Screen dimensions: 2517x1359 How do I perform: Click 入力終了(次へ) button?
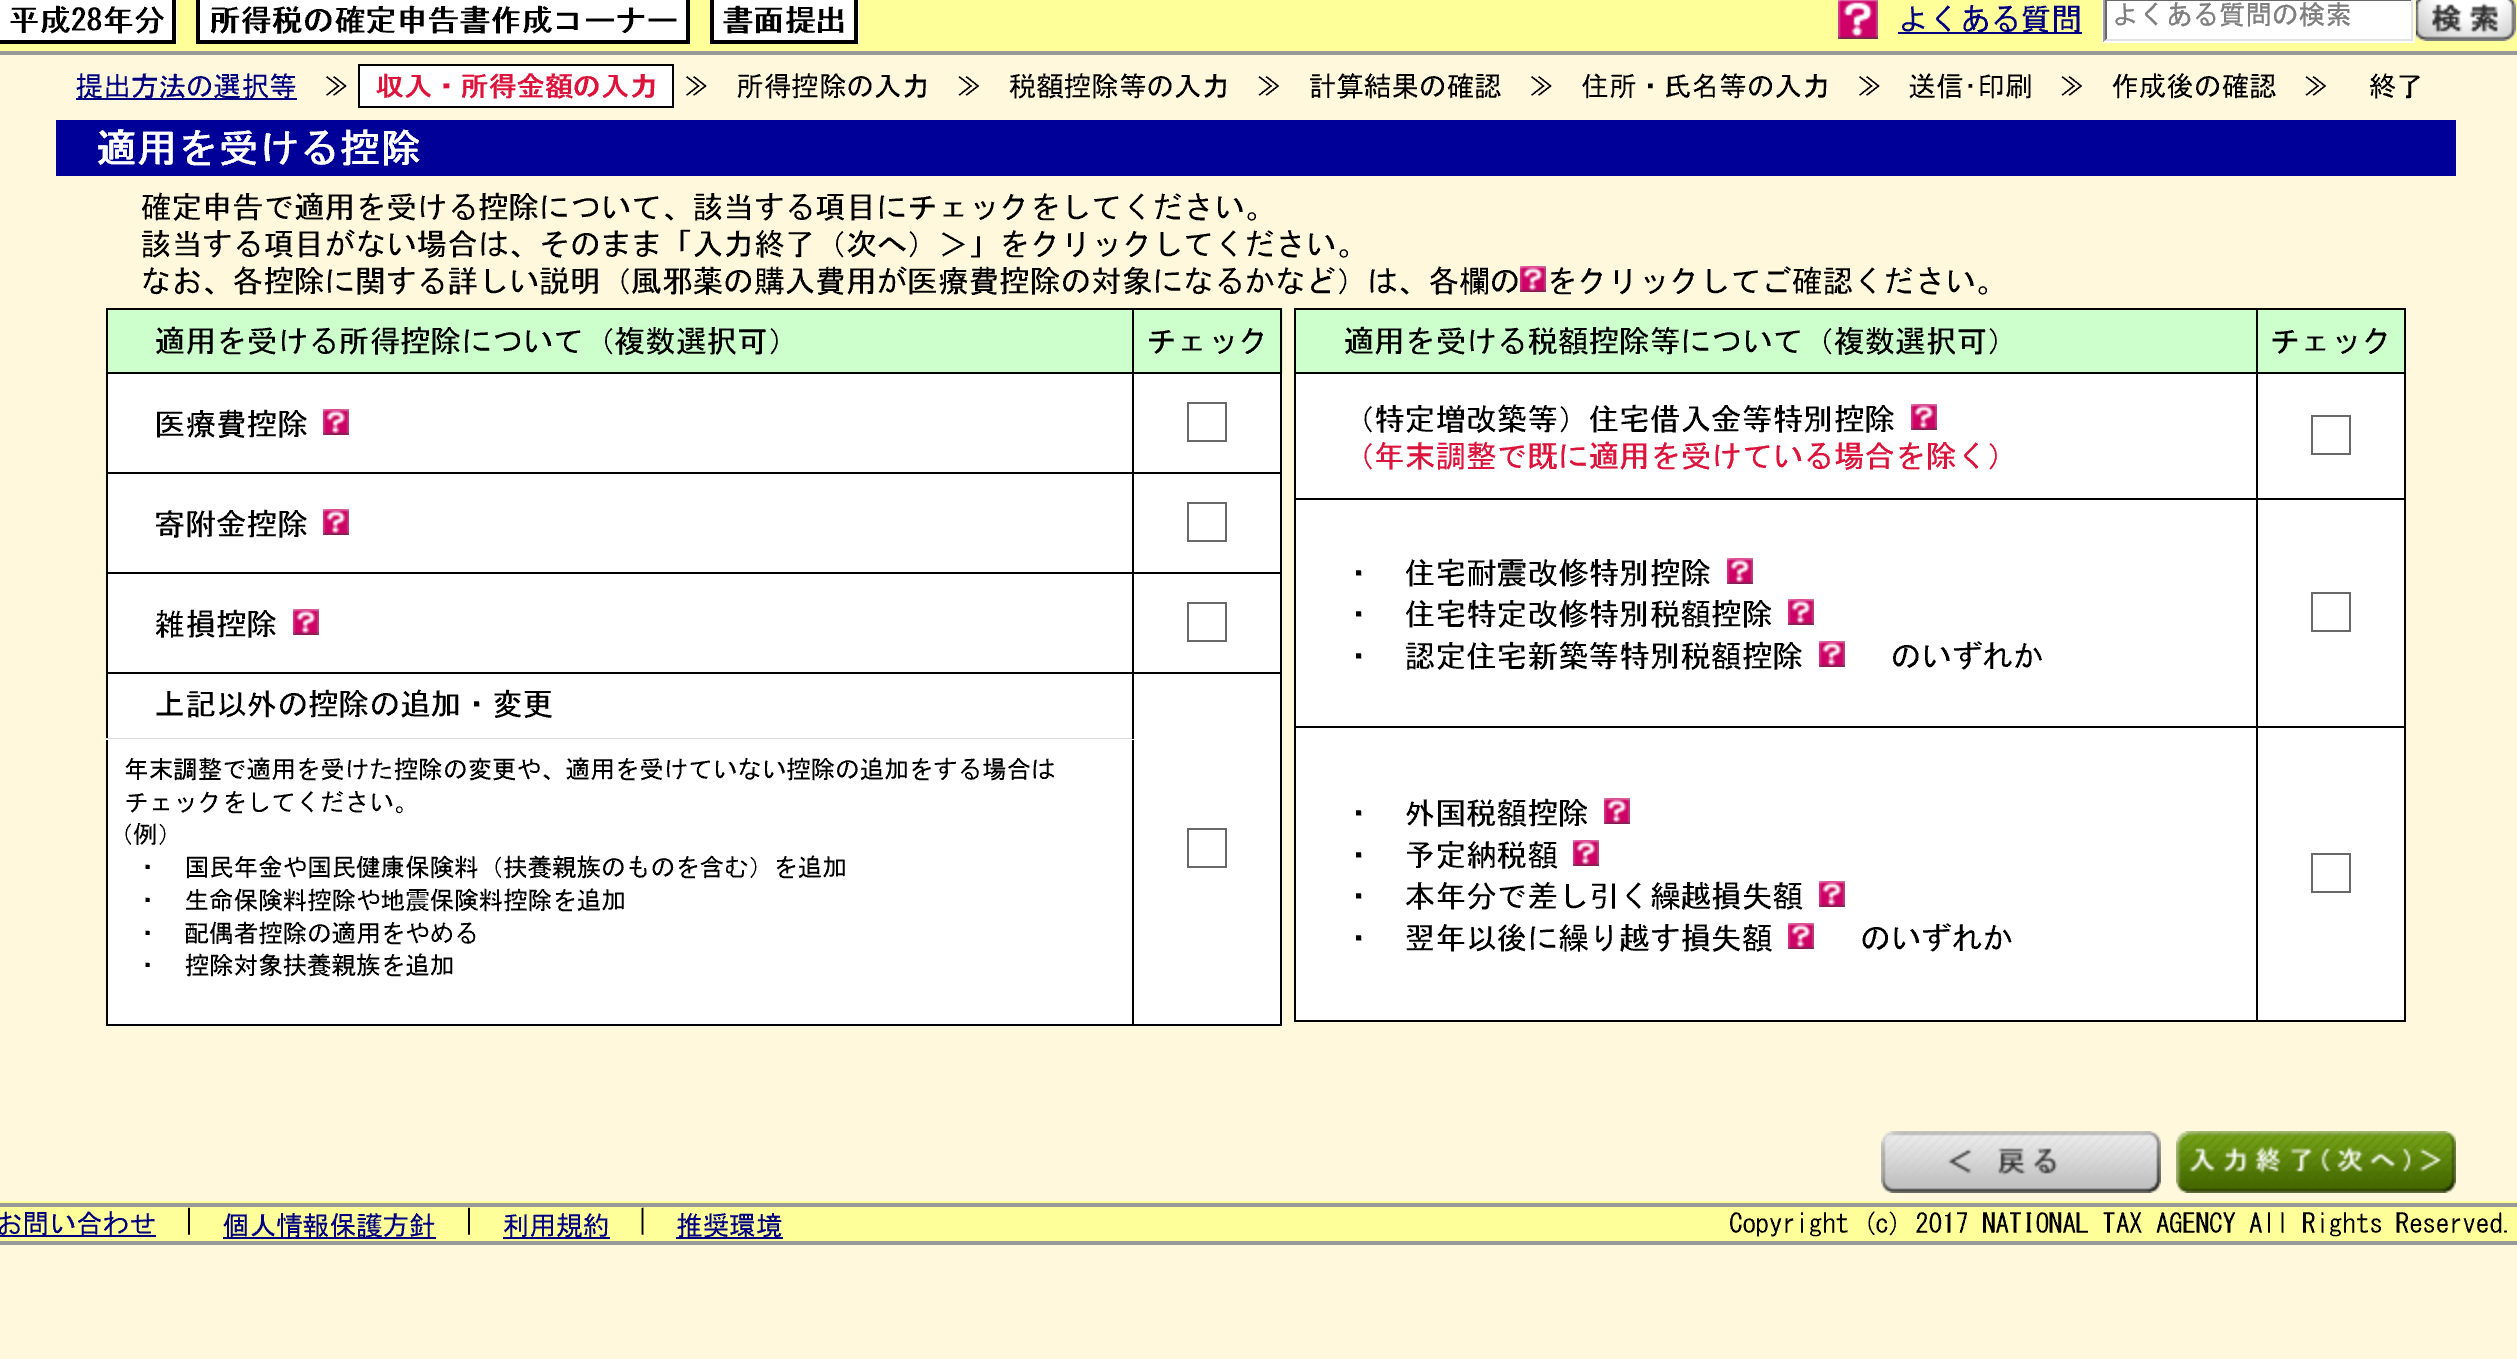tap(2315, 1161)
